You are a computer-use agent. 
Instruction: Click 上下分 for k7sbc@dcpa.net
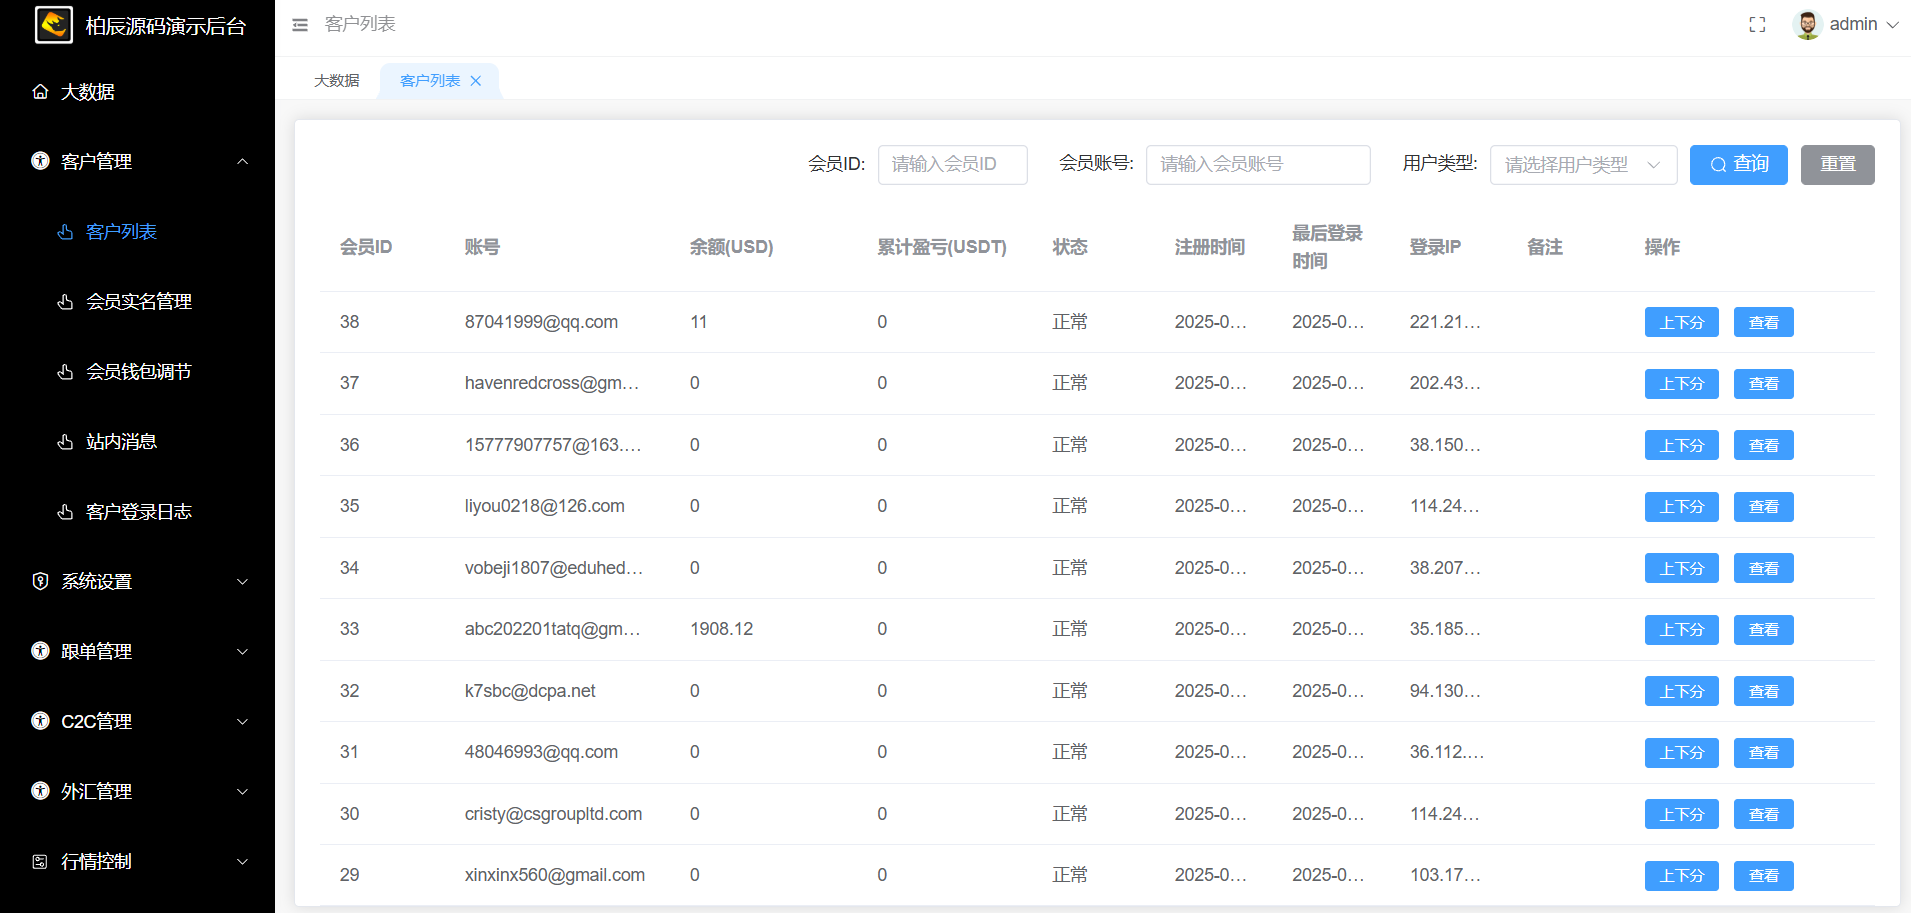point(1682,691)
